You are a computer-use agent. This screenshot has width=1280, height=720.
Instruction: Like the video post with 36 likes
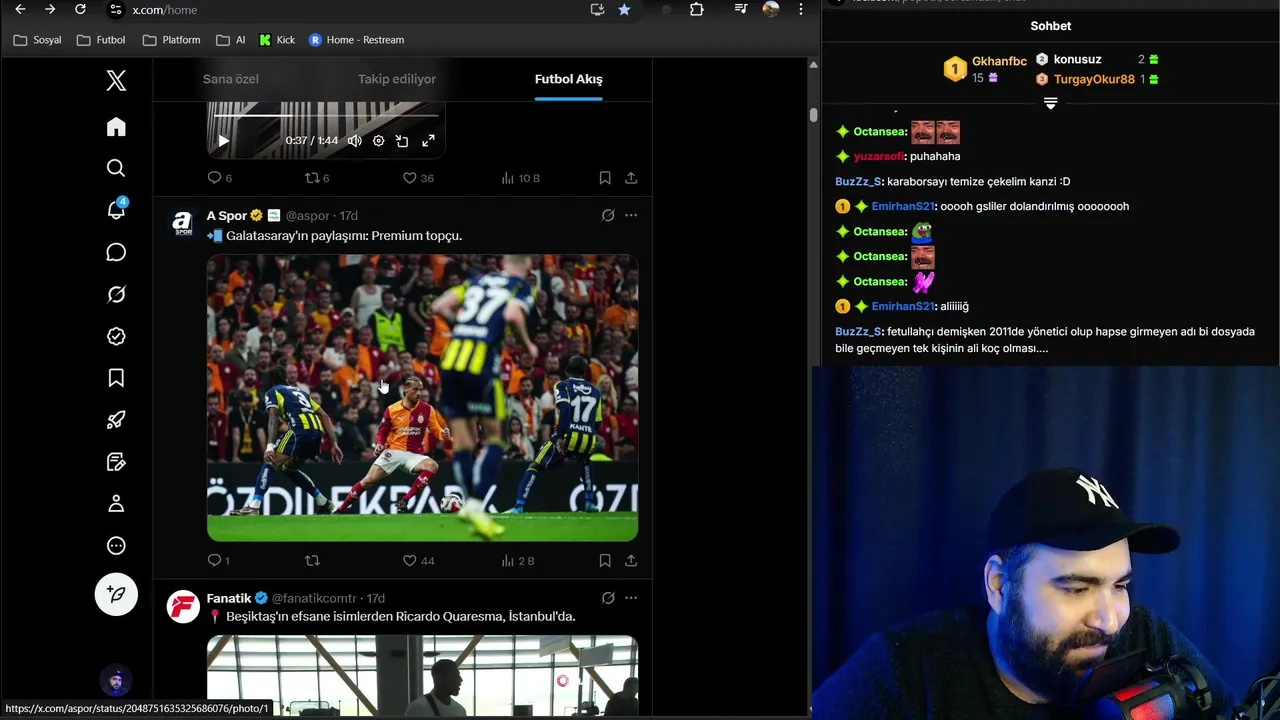click(417, 178)
